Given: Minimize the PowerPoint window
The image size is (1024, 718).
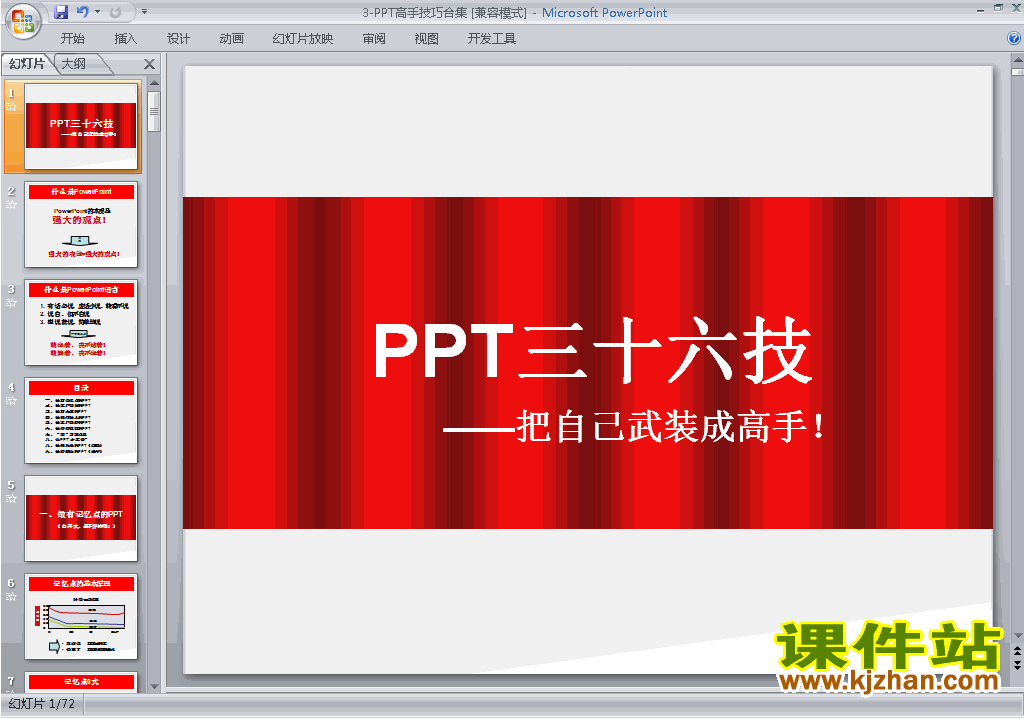Looking at the screenshot, I should pos(980,9).
